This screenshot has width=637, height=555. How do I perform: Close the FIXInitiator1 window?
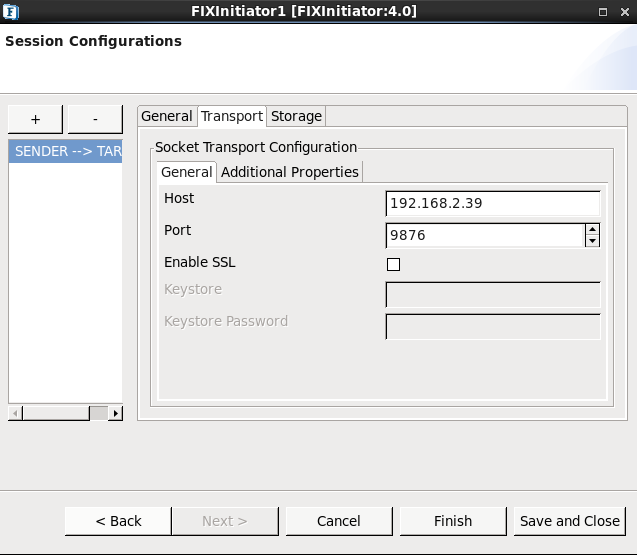625,12
